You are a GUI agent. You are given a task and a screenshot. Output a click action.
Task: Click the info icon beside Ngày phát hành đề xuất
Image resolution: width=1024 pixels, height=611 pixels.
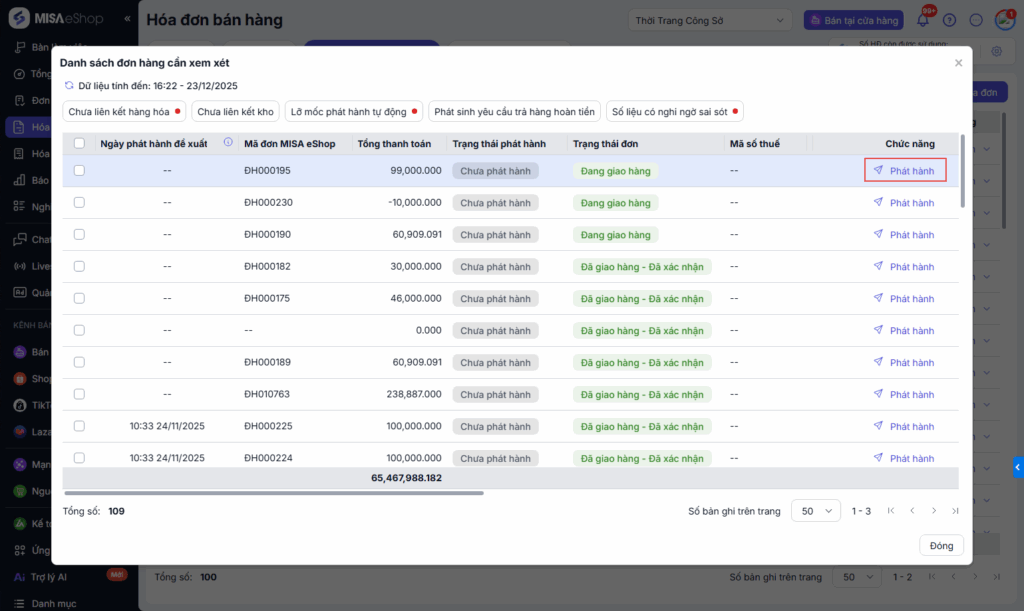coord(228,143)
